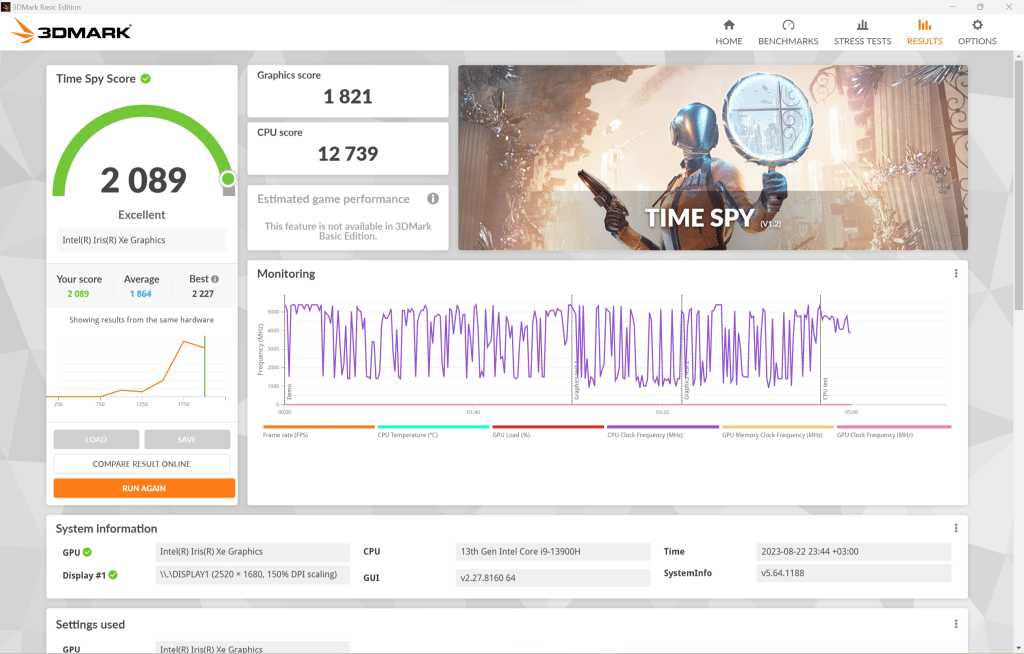The image size is (1024, 654).
Task: Click the Results bars icon
Action: tap(925, 25)
